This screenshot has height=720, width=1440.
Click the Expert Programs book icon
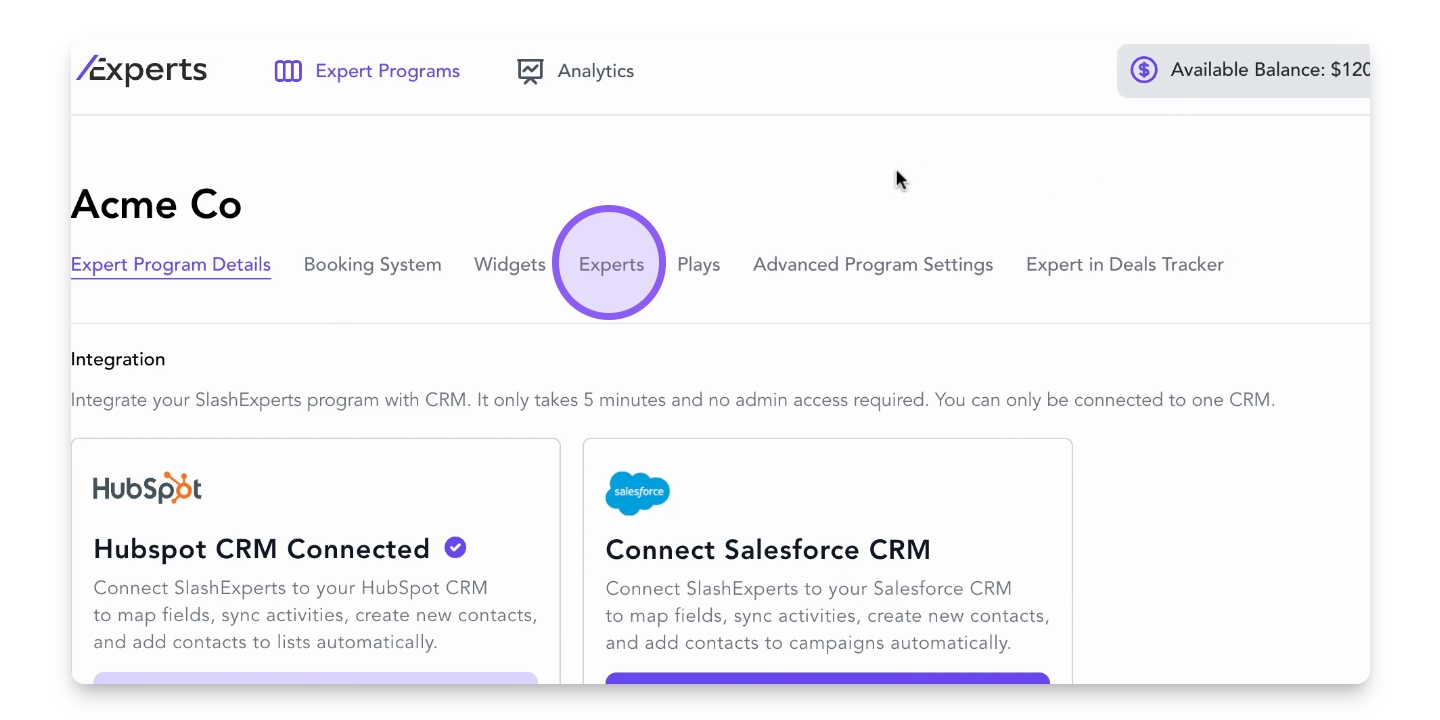coord(288,71)
